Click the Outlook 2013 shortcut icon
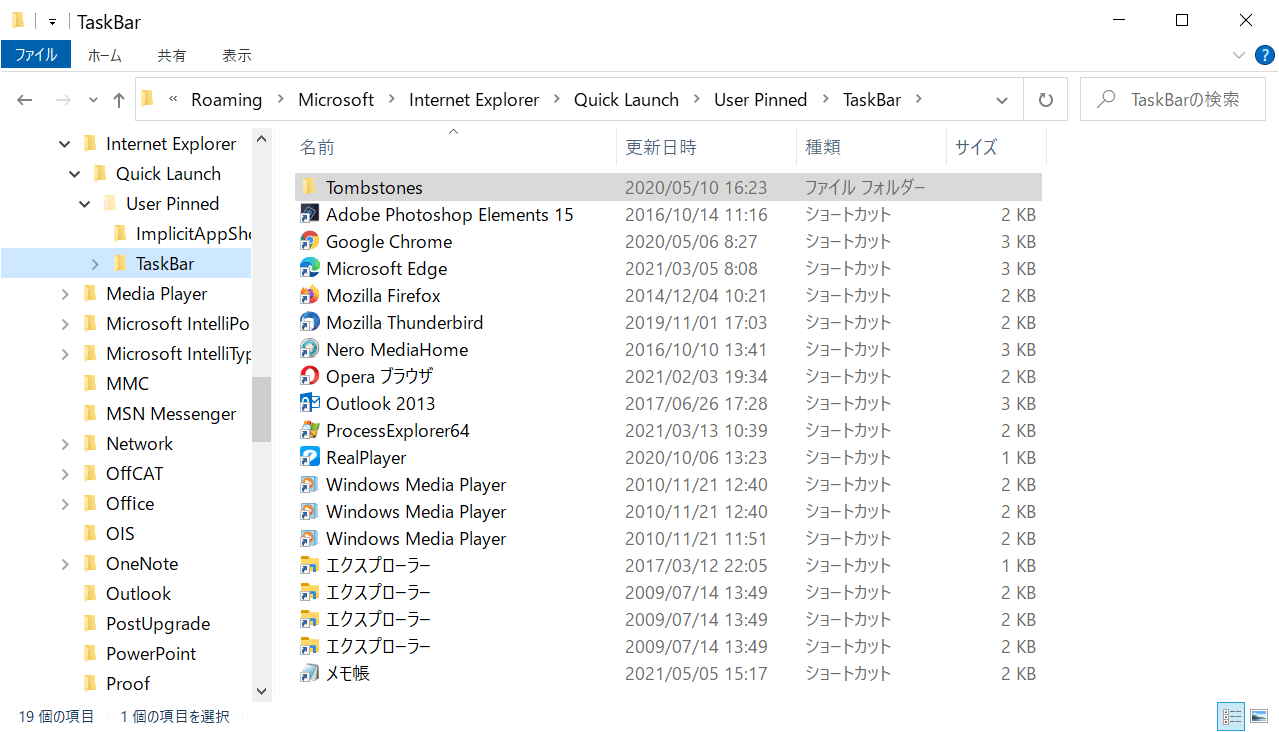Screen dimensions: 1279x732 pyautogui.click(x=310, y=403)
